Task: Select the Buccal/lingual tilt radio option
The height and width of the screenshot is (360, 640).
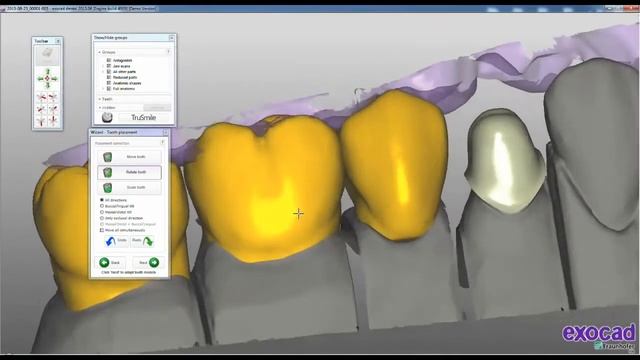Action: click(102, 206)
